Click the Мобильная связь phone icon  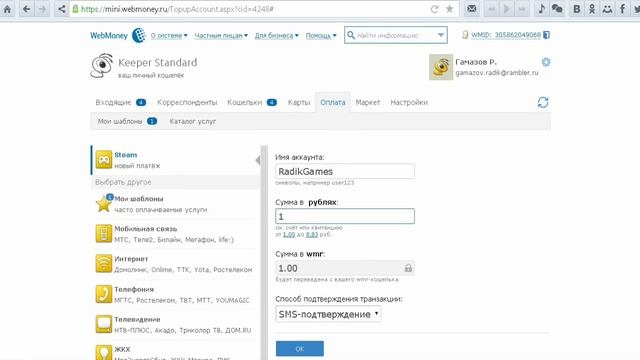[104, 234]
